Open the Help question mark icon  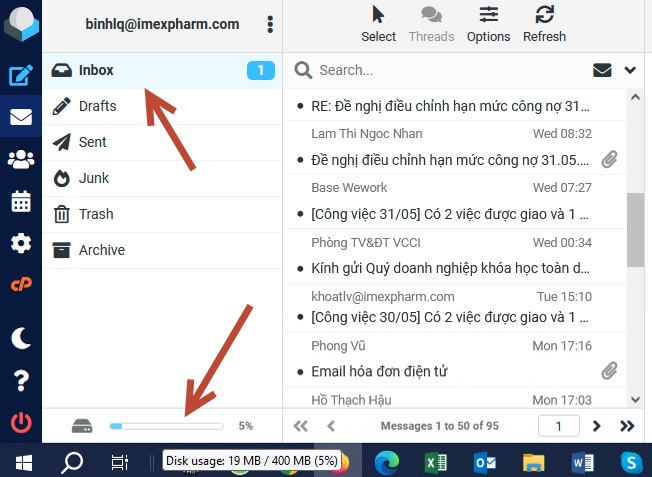coord(21,380)
